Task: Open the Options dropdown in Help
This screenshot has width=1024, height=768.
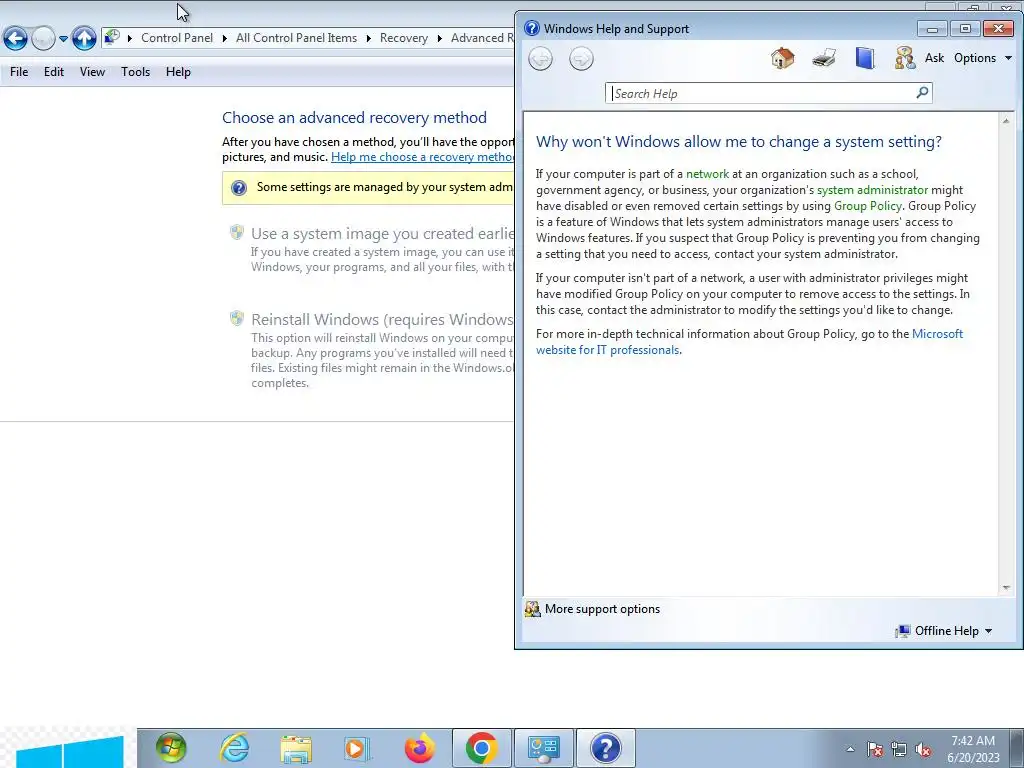Action: tap(983, 58)
